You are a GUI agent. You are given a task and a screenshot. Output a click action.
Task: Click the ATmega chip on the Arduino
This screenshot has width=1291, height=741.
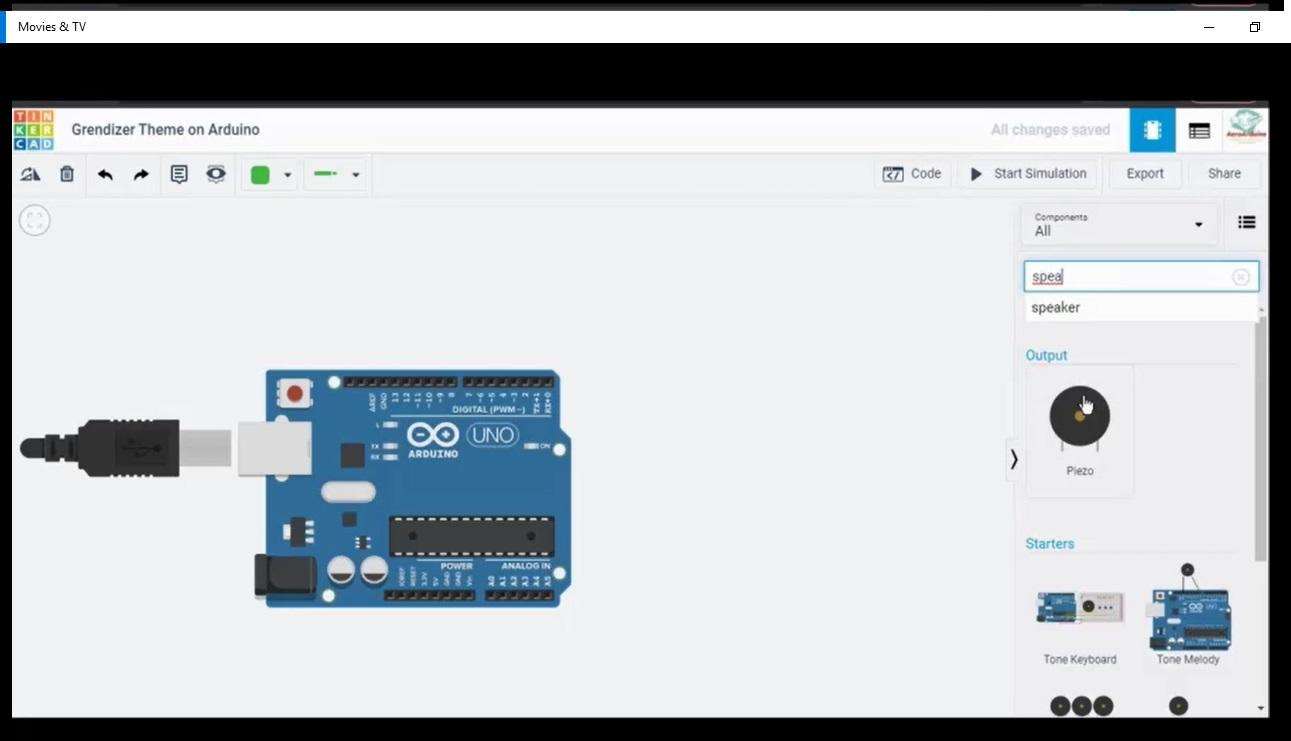click(471, 537)
